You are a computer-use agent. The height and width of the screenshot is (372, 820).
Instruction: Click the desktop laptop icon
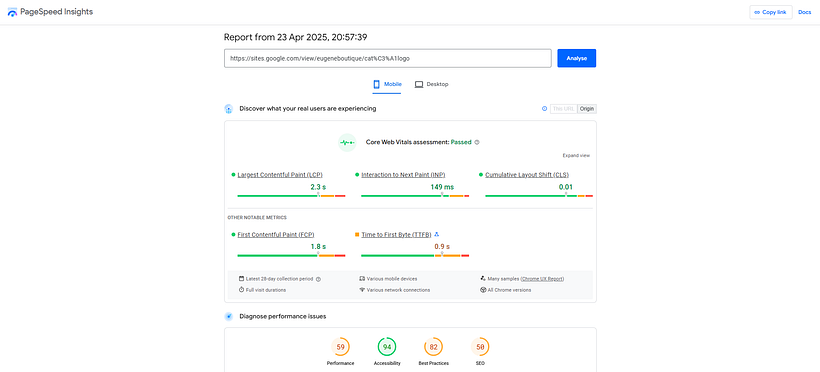point(419,84)
